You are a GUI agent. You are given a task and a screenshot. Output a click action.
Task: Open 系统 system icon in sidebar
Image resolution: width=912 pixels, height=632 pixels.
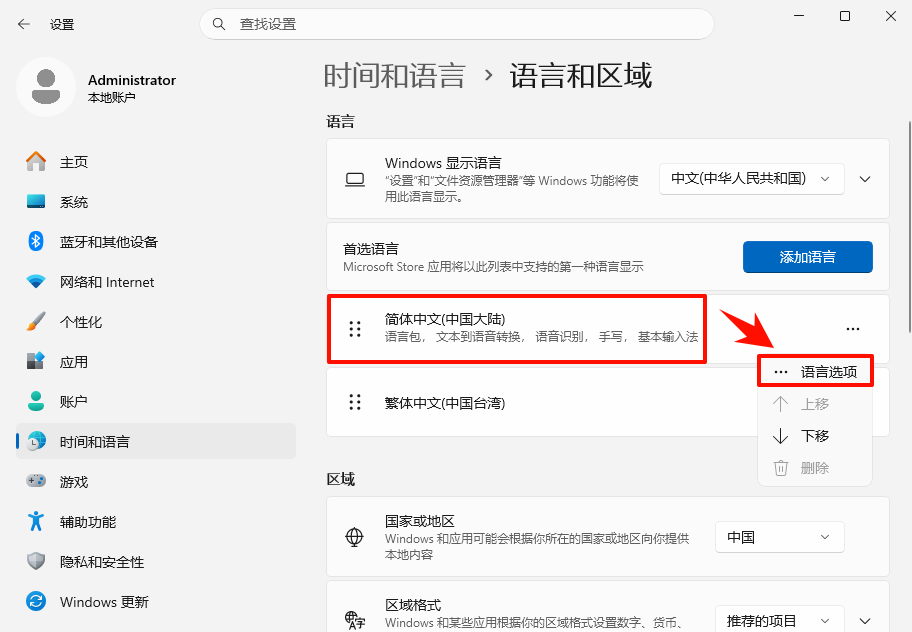point(36,202)
